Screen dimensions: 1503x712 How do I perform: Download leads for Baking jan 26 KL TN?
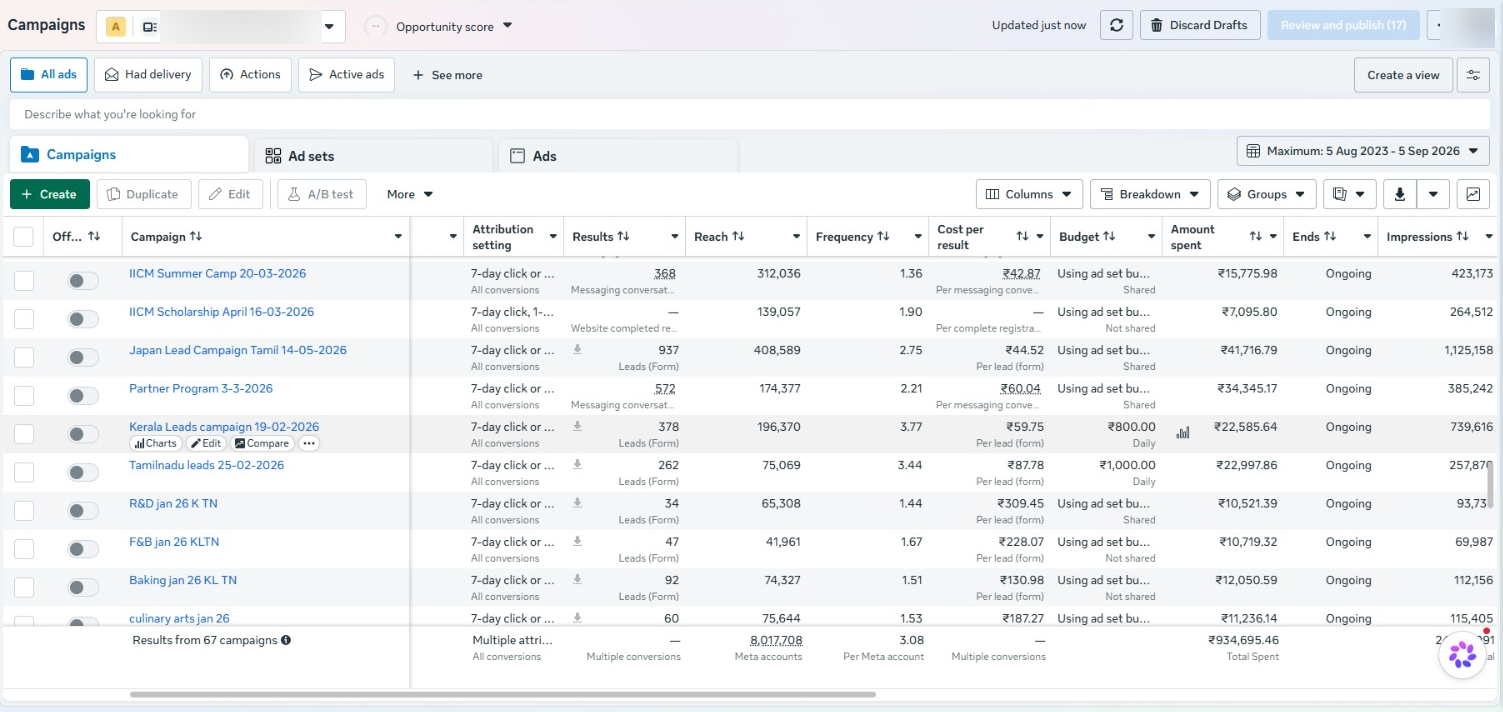577,579
